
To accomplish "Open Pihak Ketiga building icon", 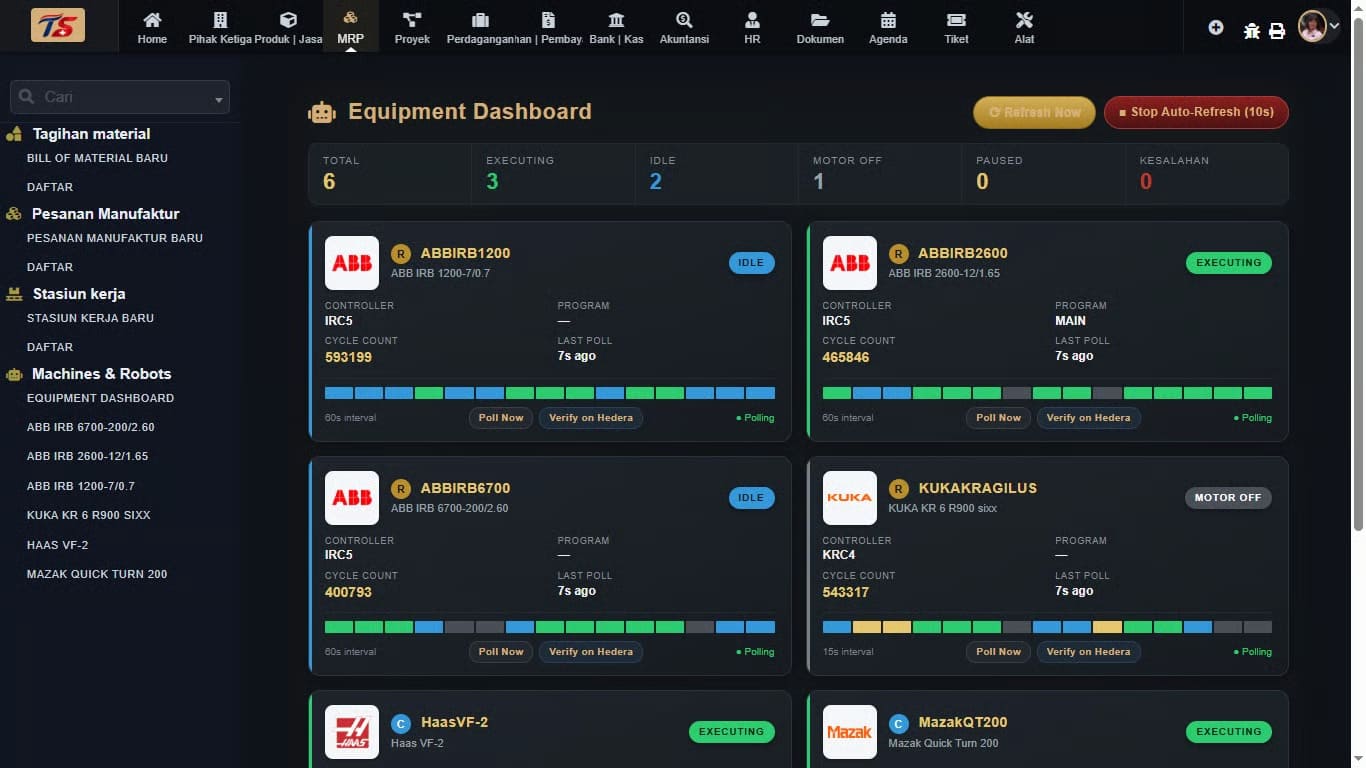I will [x=220, y=19].
